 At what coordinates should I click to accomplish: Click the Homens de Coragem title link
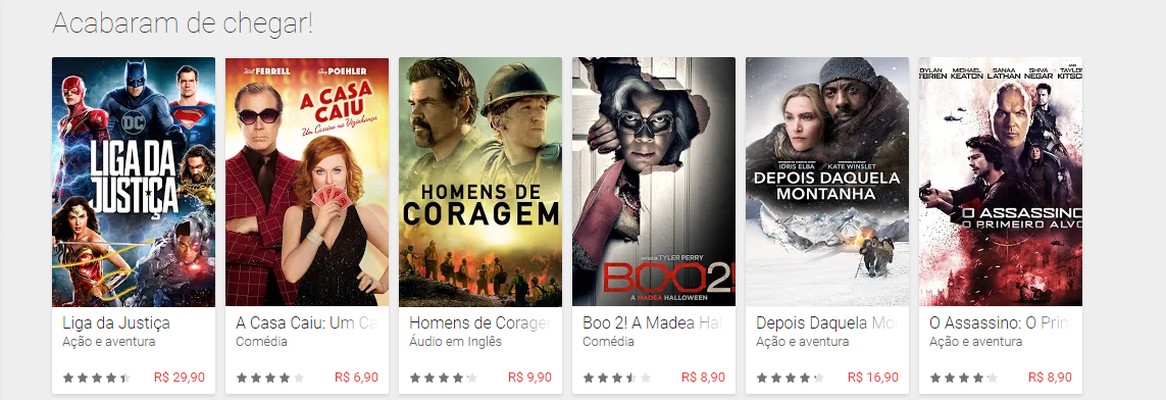480,323
